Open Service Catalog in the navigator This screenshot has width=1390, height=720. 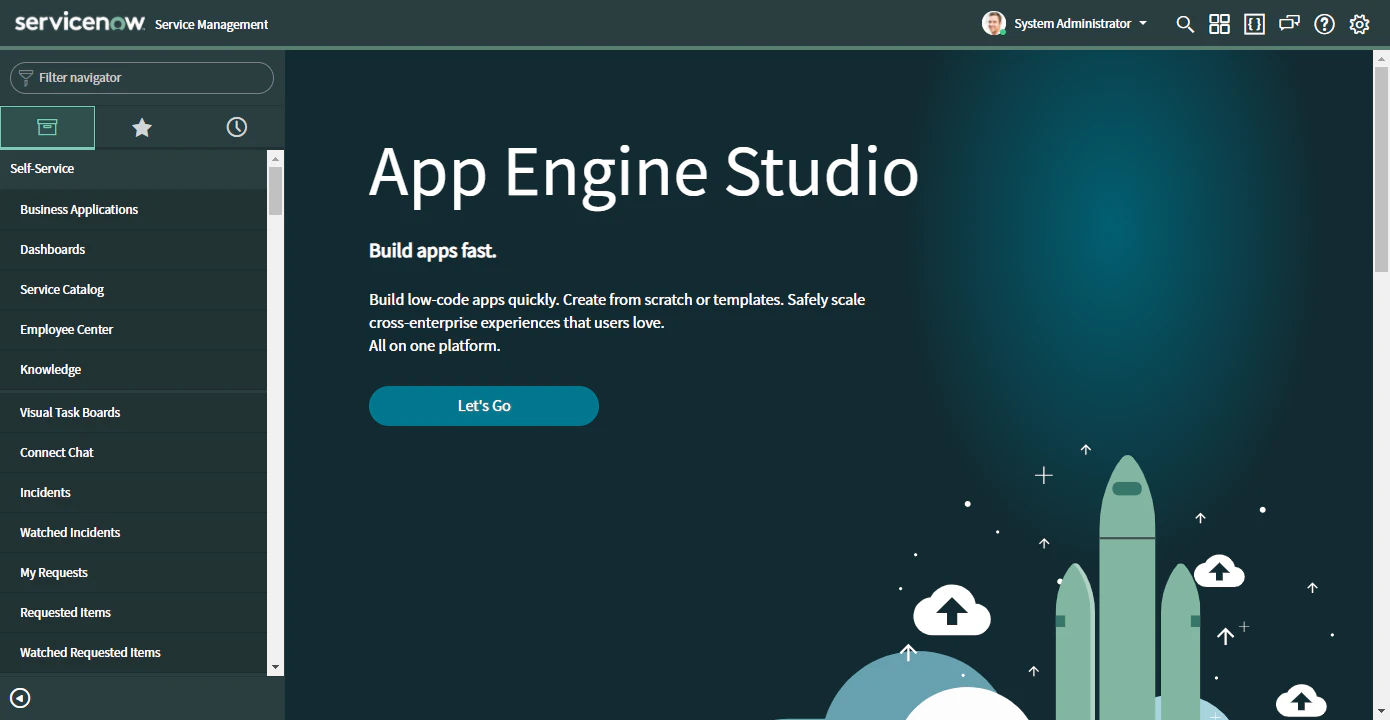click(134, 290)
